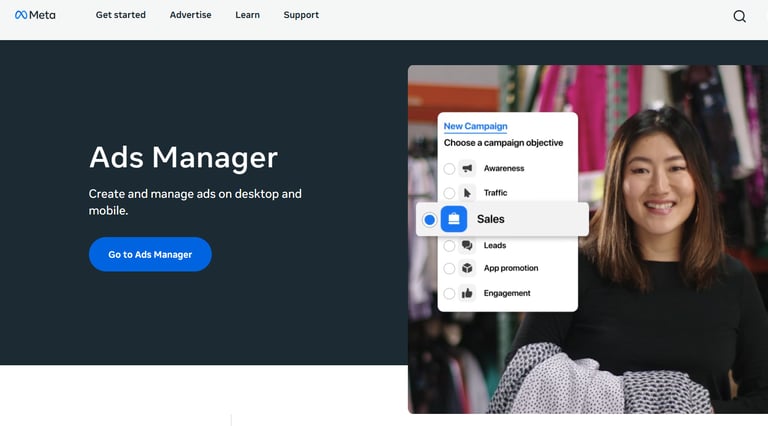Viewport: 768px width, 426px height.
Task: Select the Awareness radio button
Action: 449,168
